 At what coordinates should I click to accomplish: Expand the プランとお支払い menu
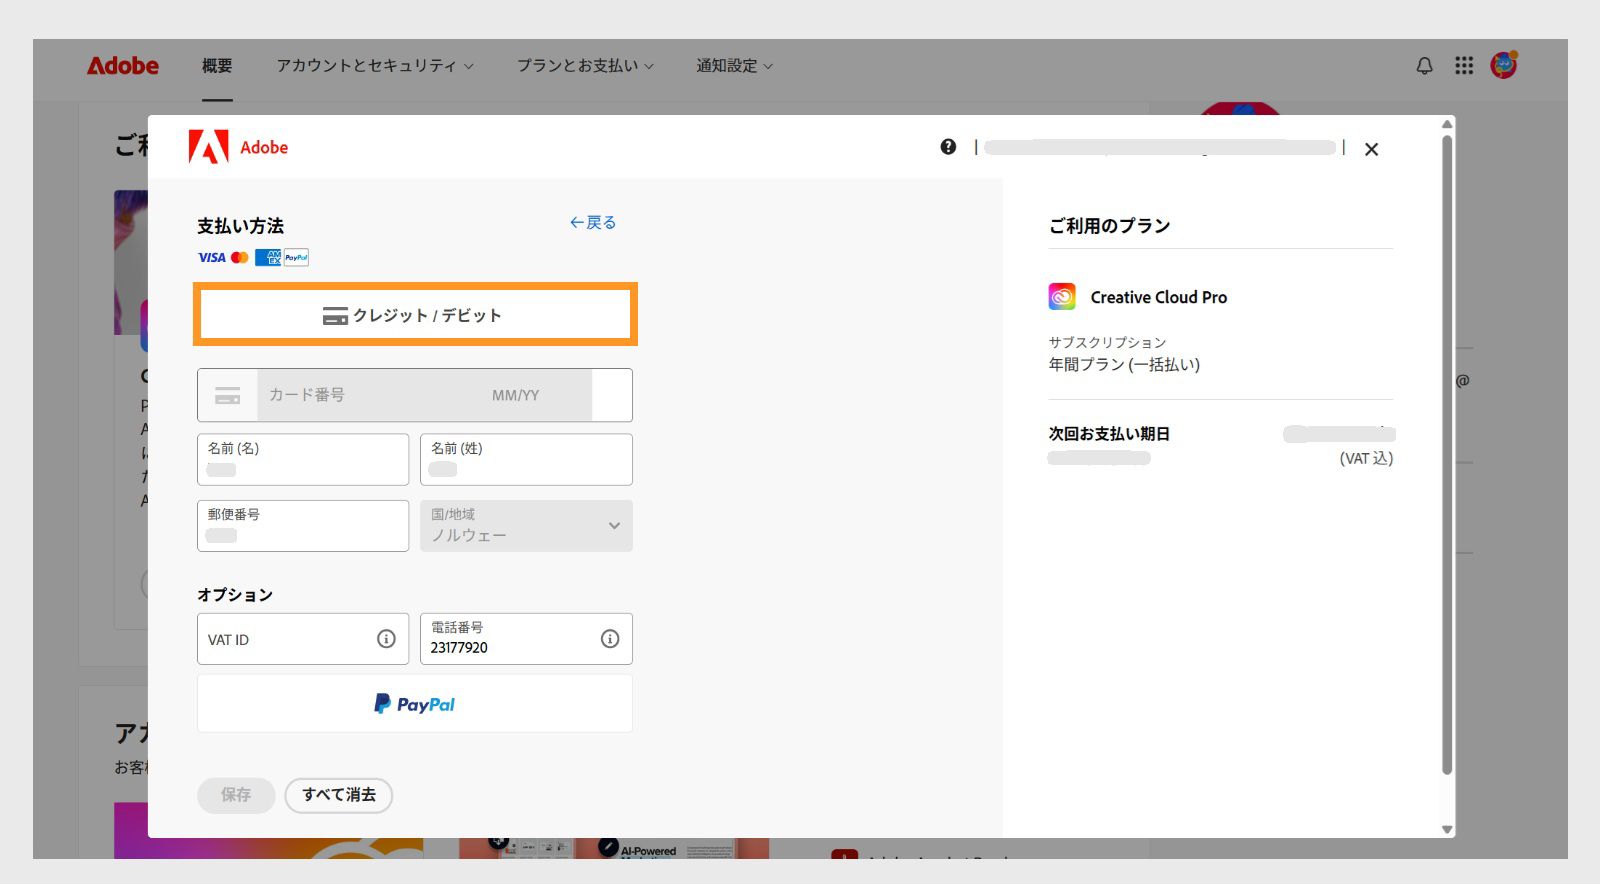coord(585,66)
